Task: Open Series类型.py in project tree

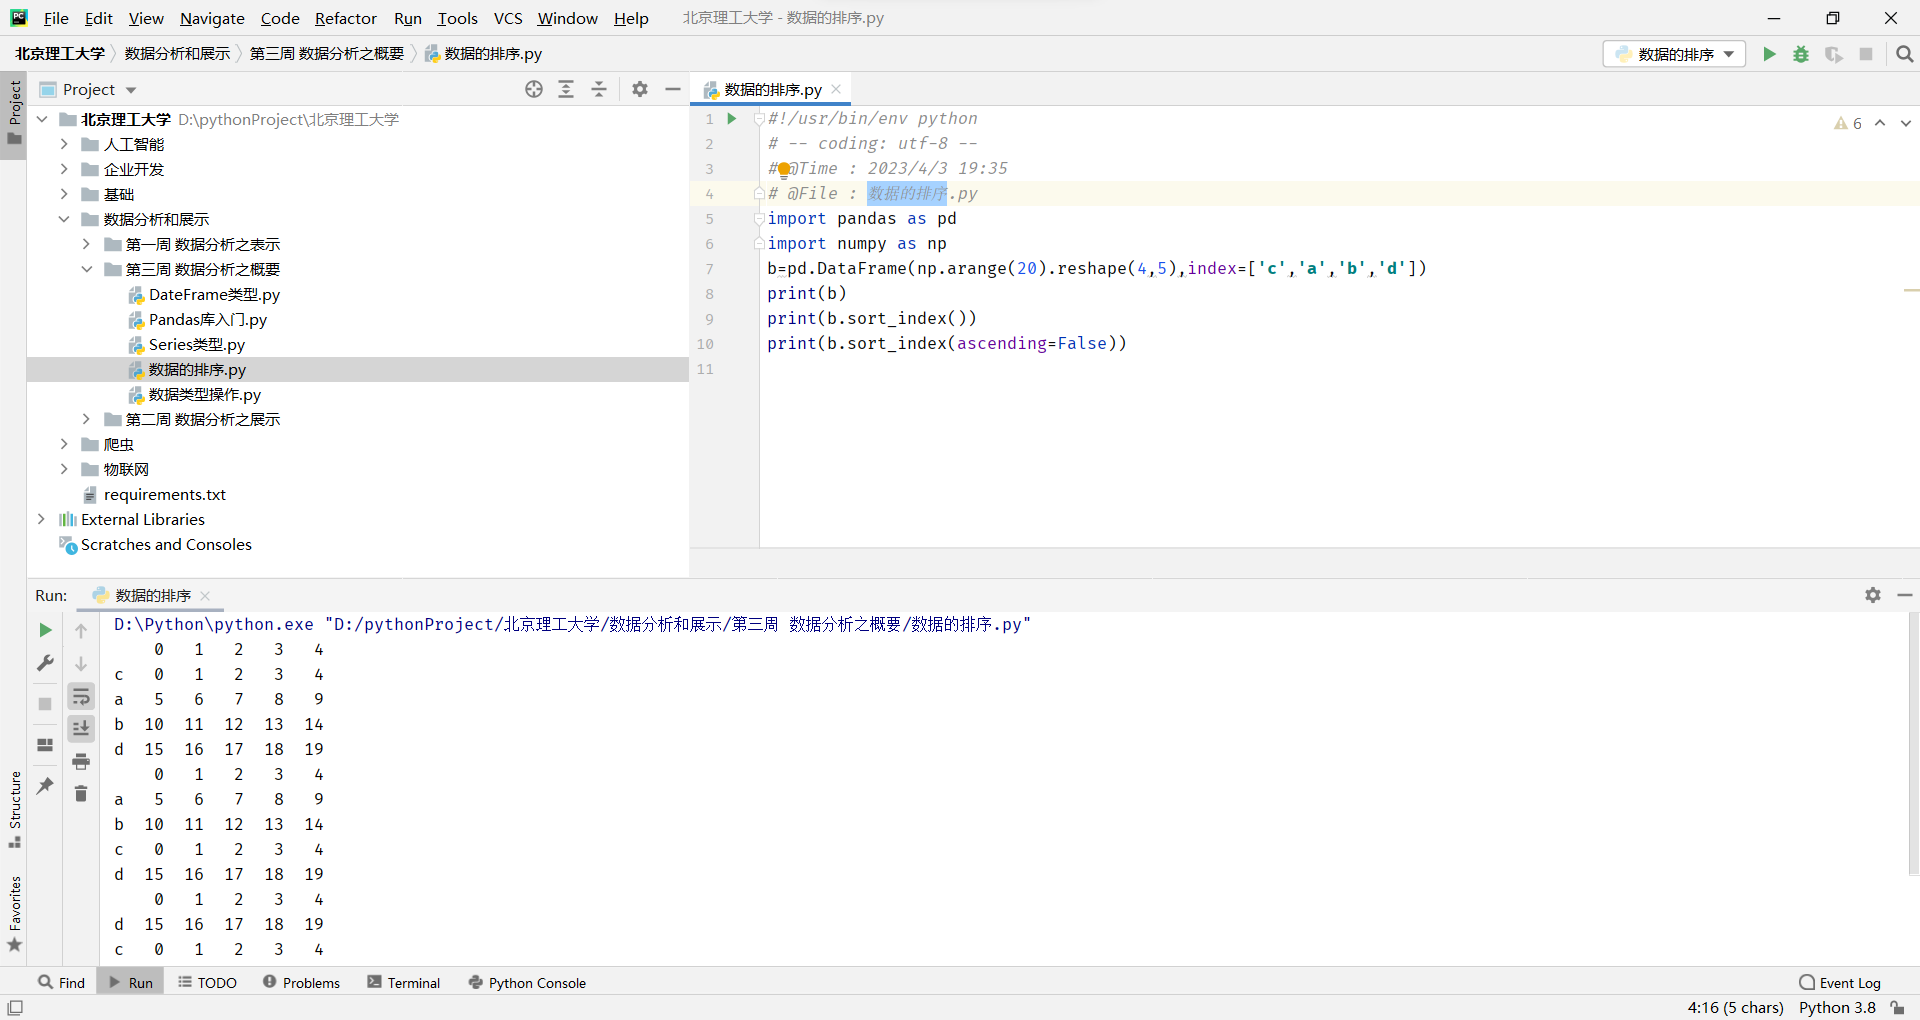Action: tap(196, 344)
